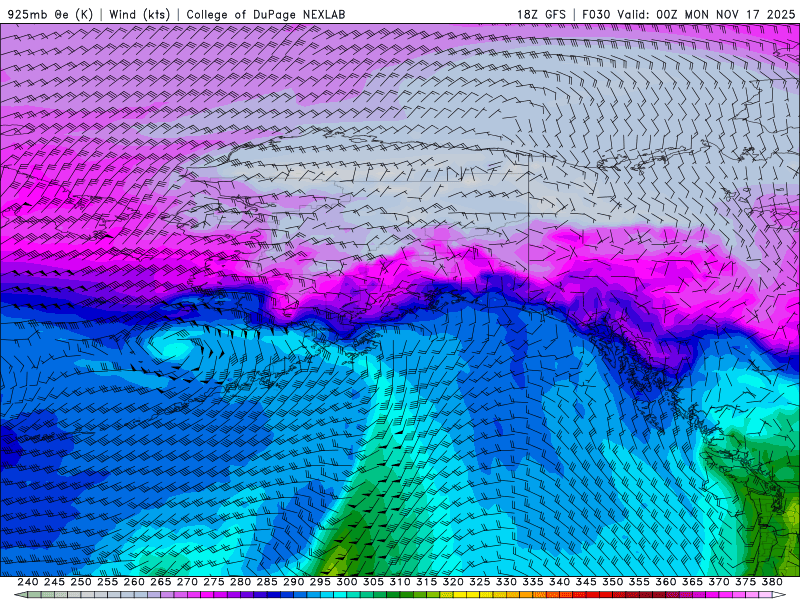Click the 260 value on color scale

pos(134,582)
